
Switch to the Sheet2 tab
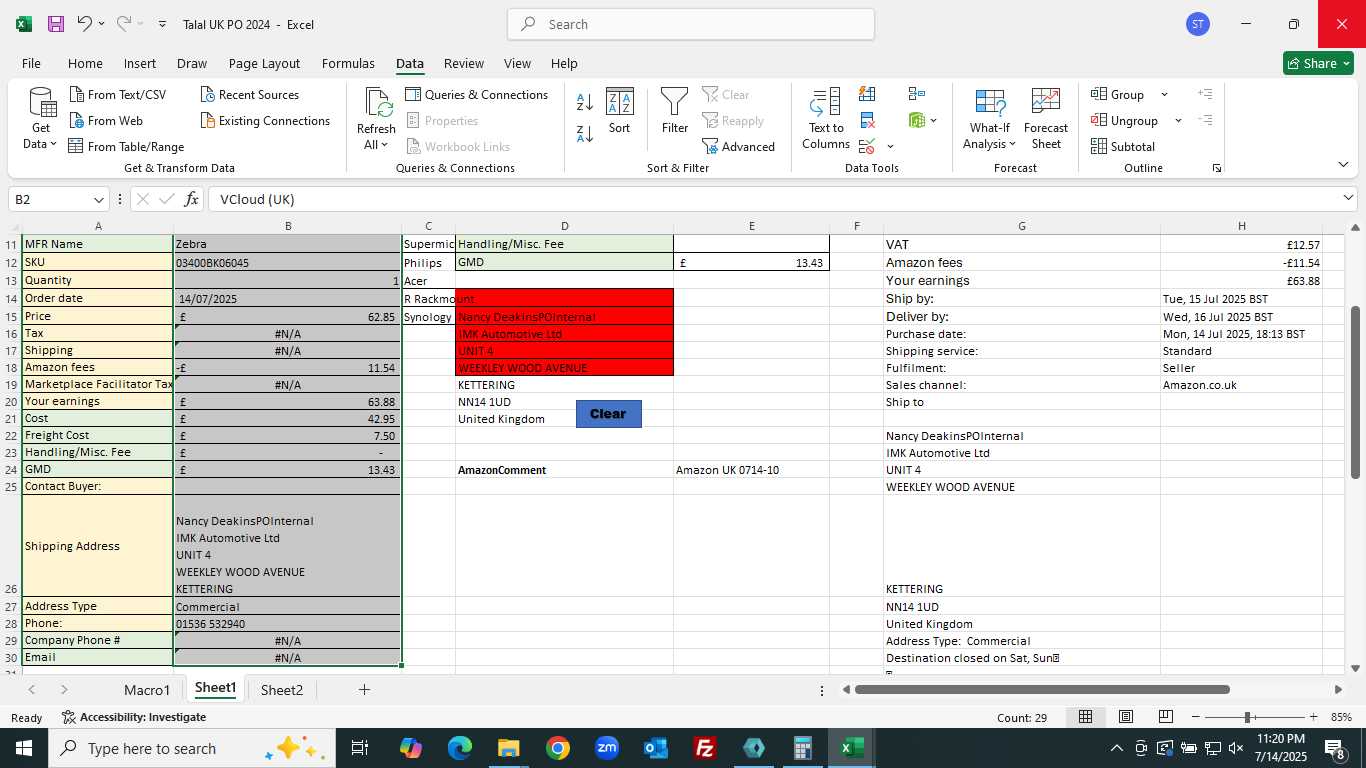[282, 689]
